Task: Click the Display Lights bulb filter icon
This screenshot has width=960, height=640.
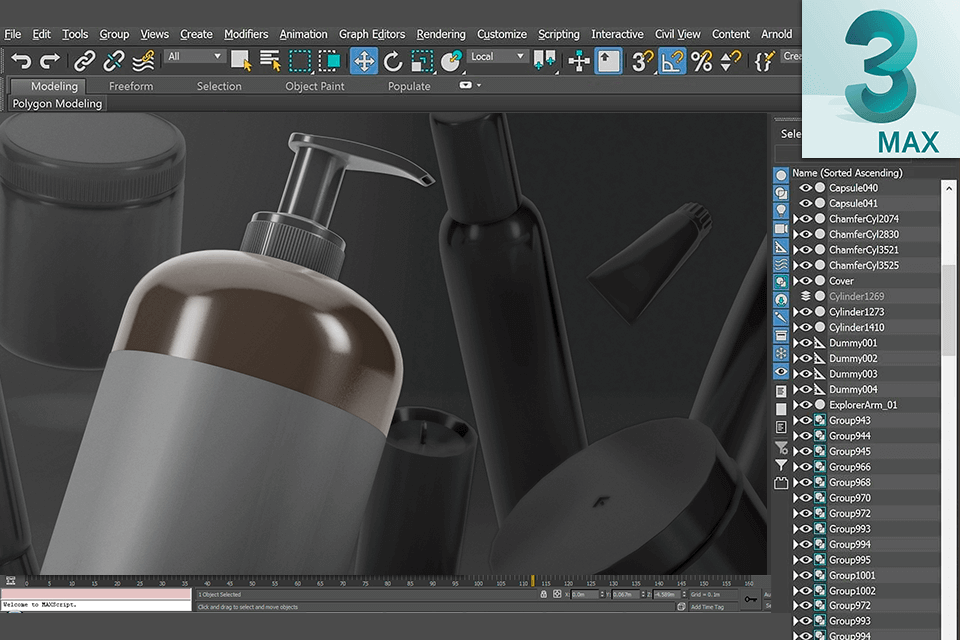Action: [781, 211]
